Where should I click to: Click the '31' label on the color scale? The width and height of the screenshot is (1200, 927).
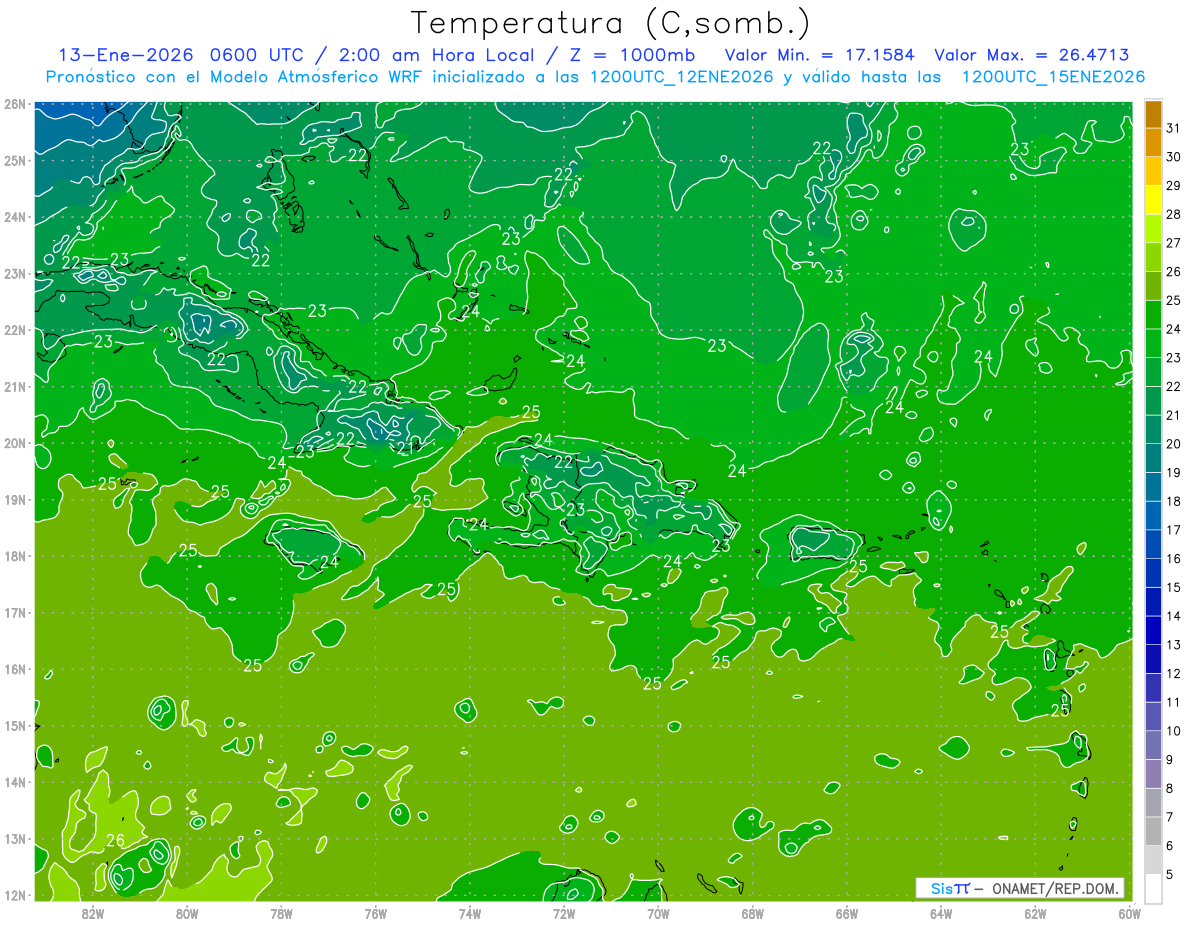[x=1173, y=129]
